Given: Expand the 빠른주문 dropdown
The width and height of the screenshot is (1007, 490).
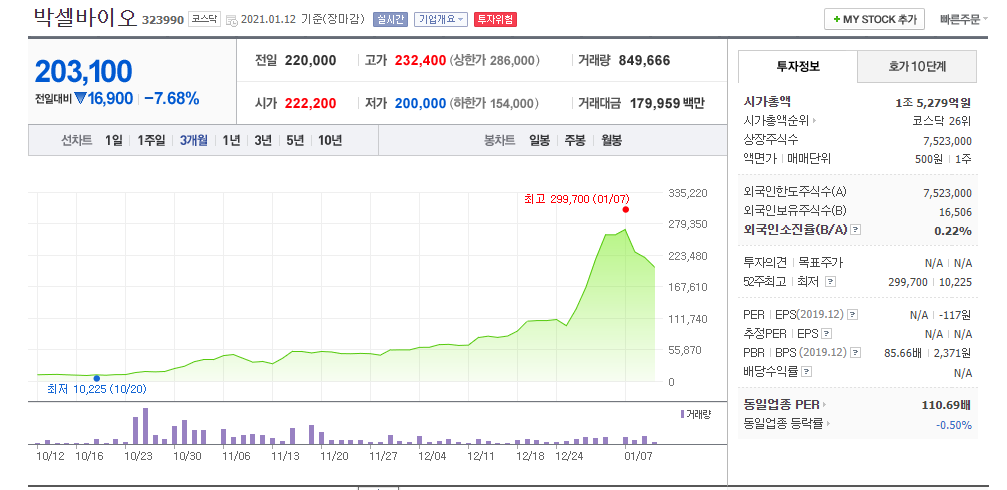Looking at the screenshot, I should (x=964, y=19).
